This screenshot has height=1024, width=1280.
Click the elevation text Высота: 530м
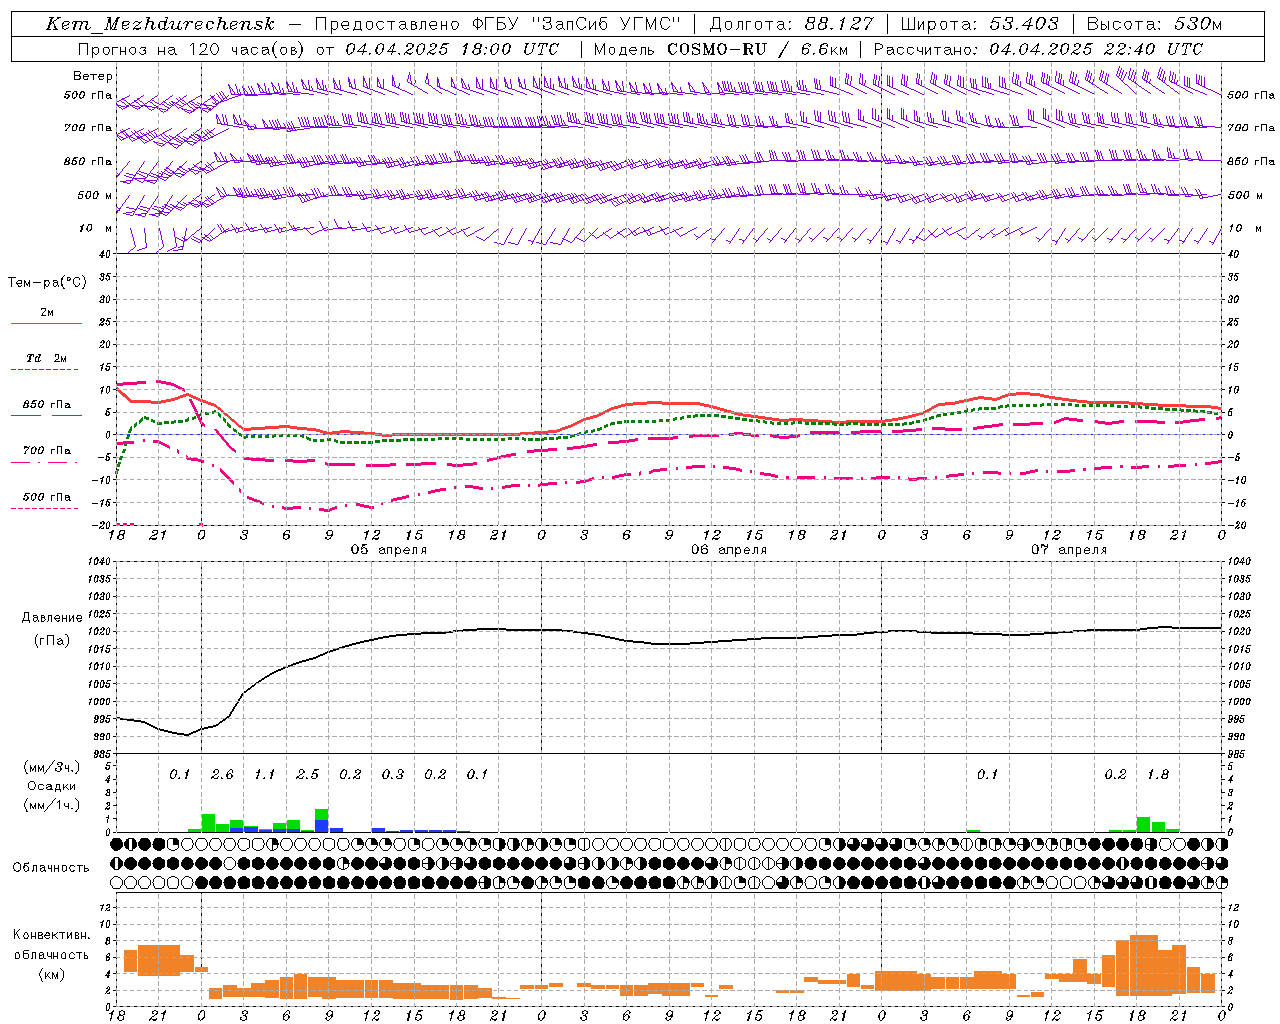1154,24
